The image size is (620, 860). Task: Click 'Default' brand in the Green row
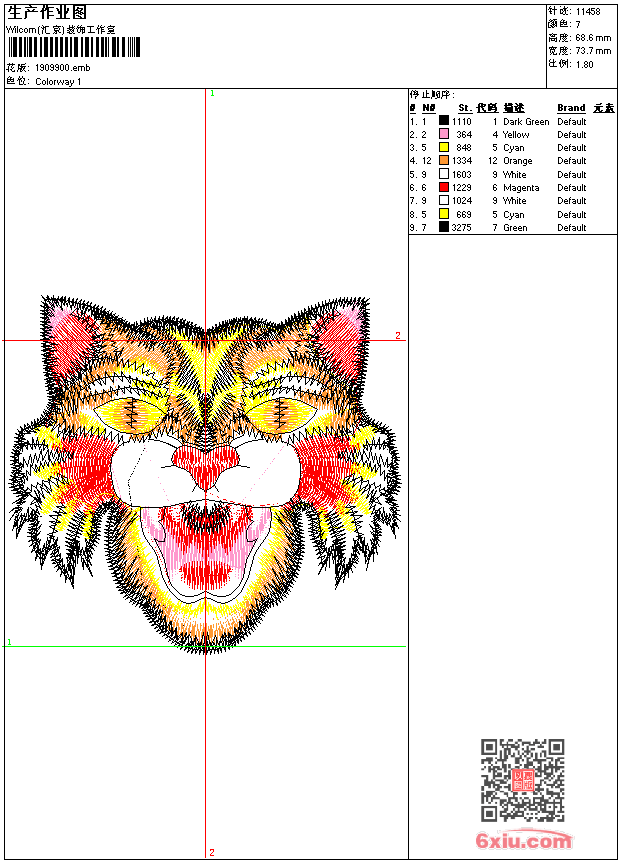[x=572, y=228]
